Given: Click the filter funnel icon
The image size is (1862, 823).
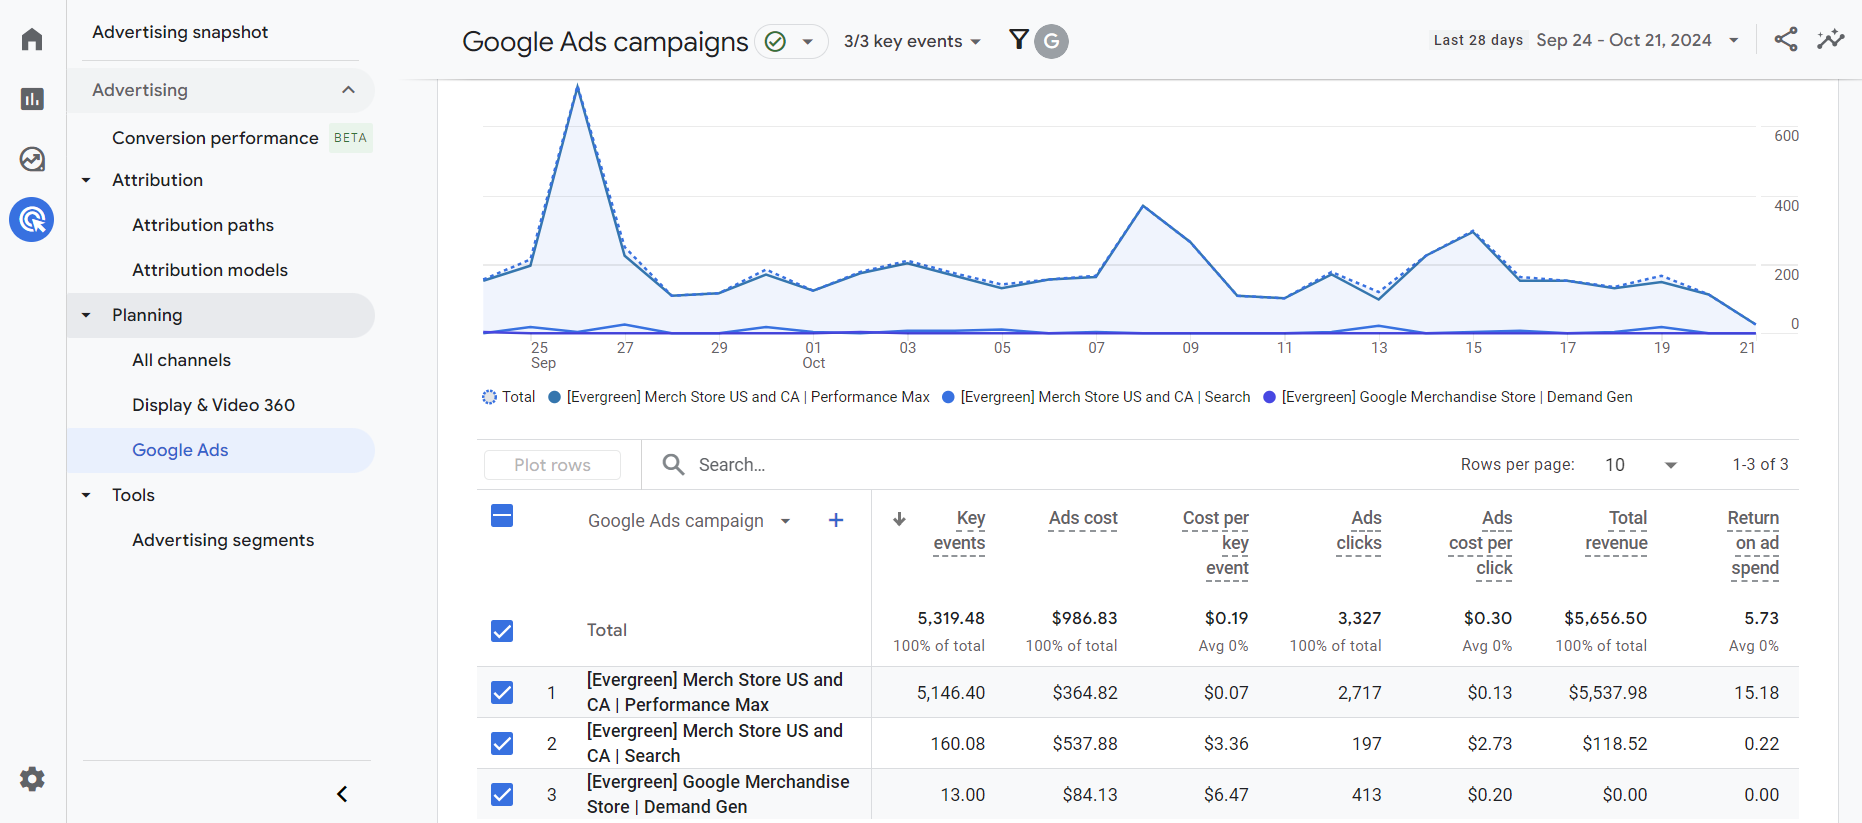Looking at the screenshot, I should [x=1018, y=40].
